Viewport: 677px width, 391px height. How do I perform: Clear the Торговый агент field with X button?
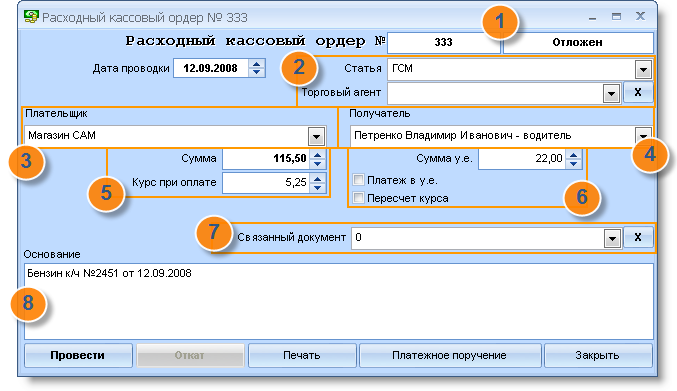coord(638,92)
